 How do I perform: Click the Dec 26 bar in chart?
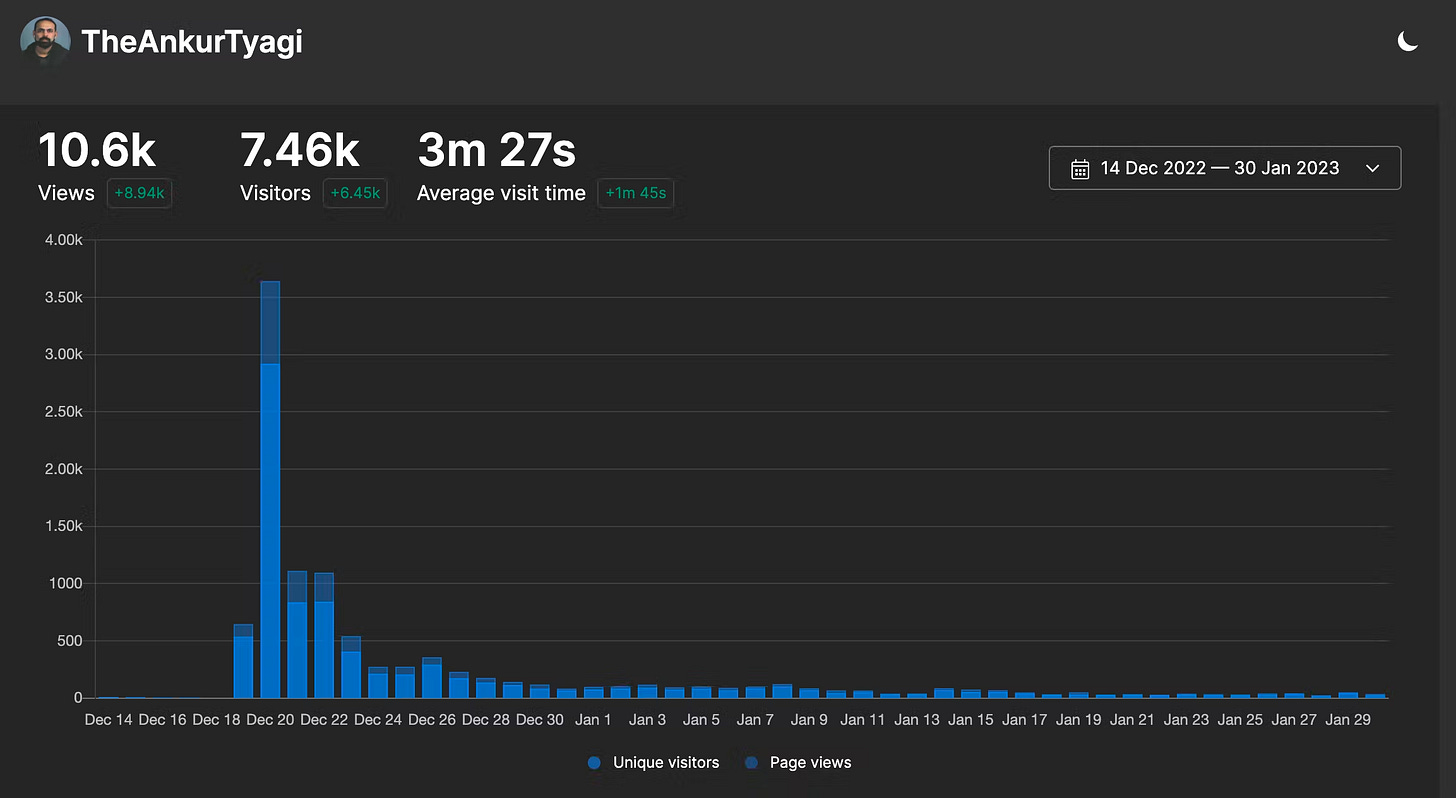(432, 677)
